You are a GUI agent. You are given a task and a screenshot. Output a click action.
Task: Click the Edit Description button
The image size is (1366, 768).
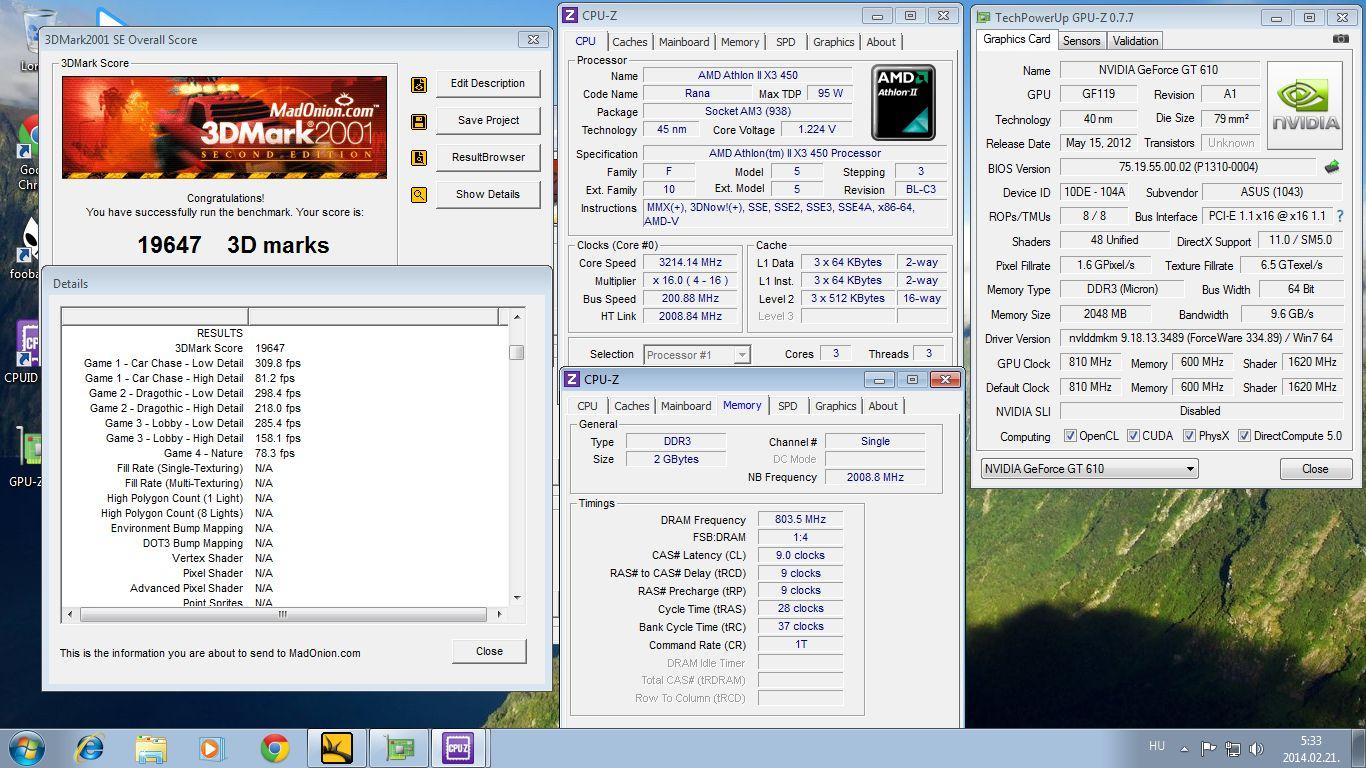click(x=488, y=84)
